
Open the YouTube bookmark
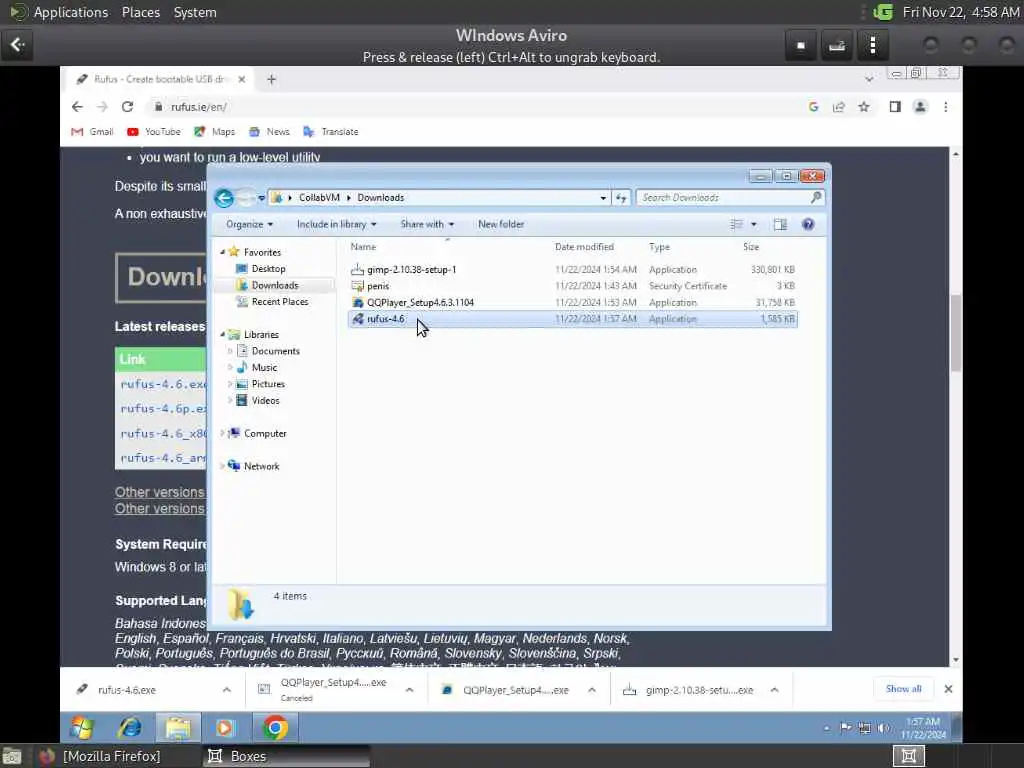pos(154,132)
